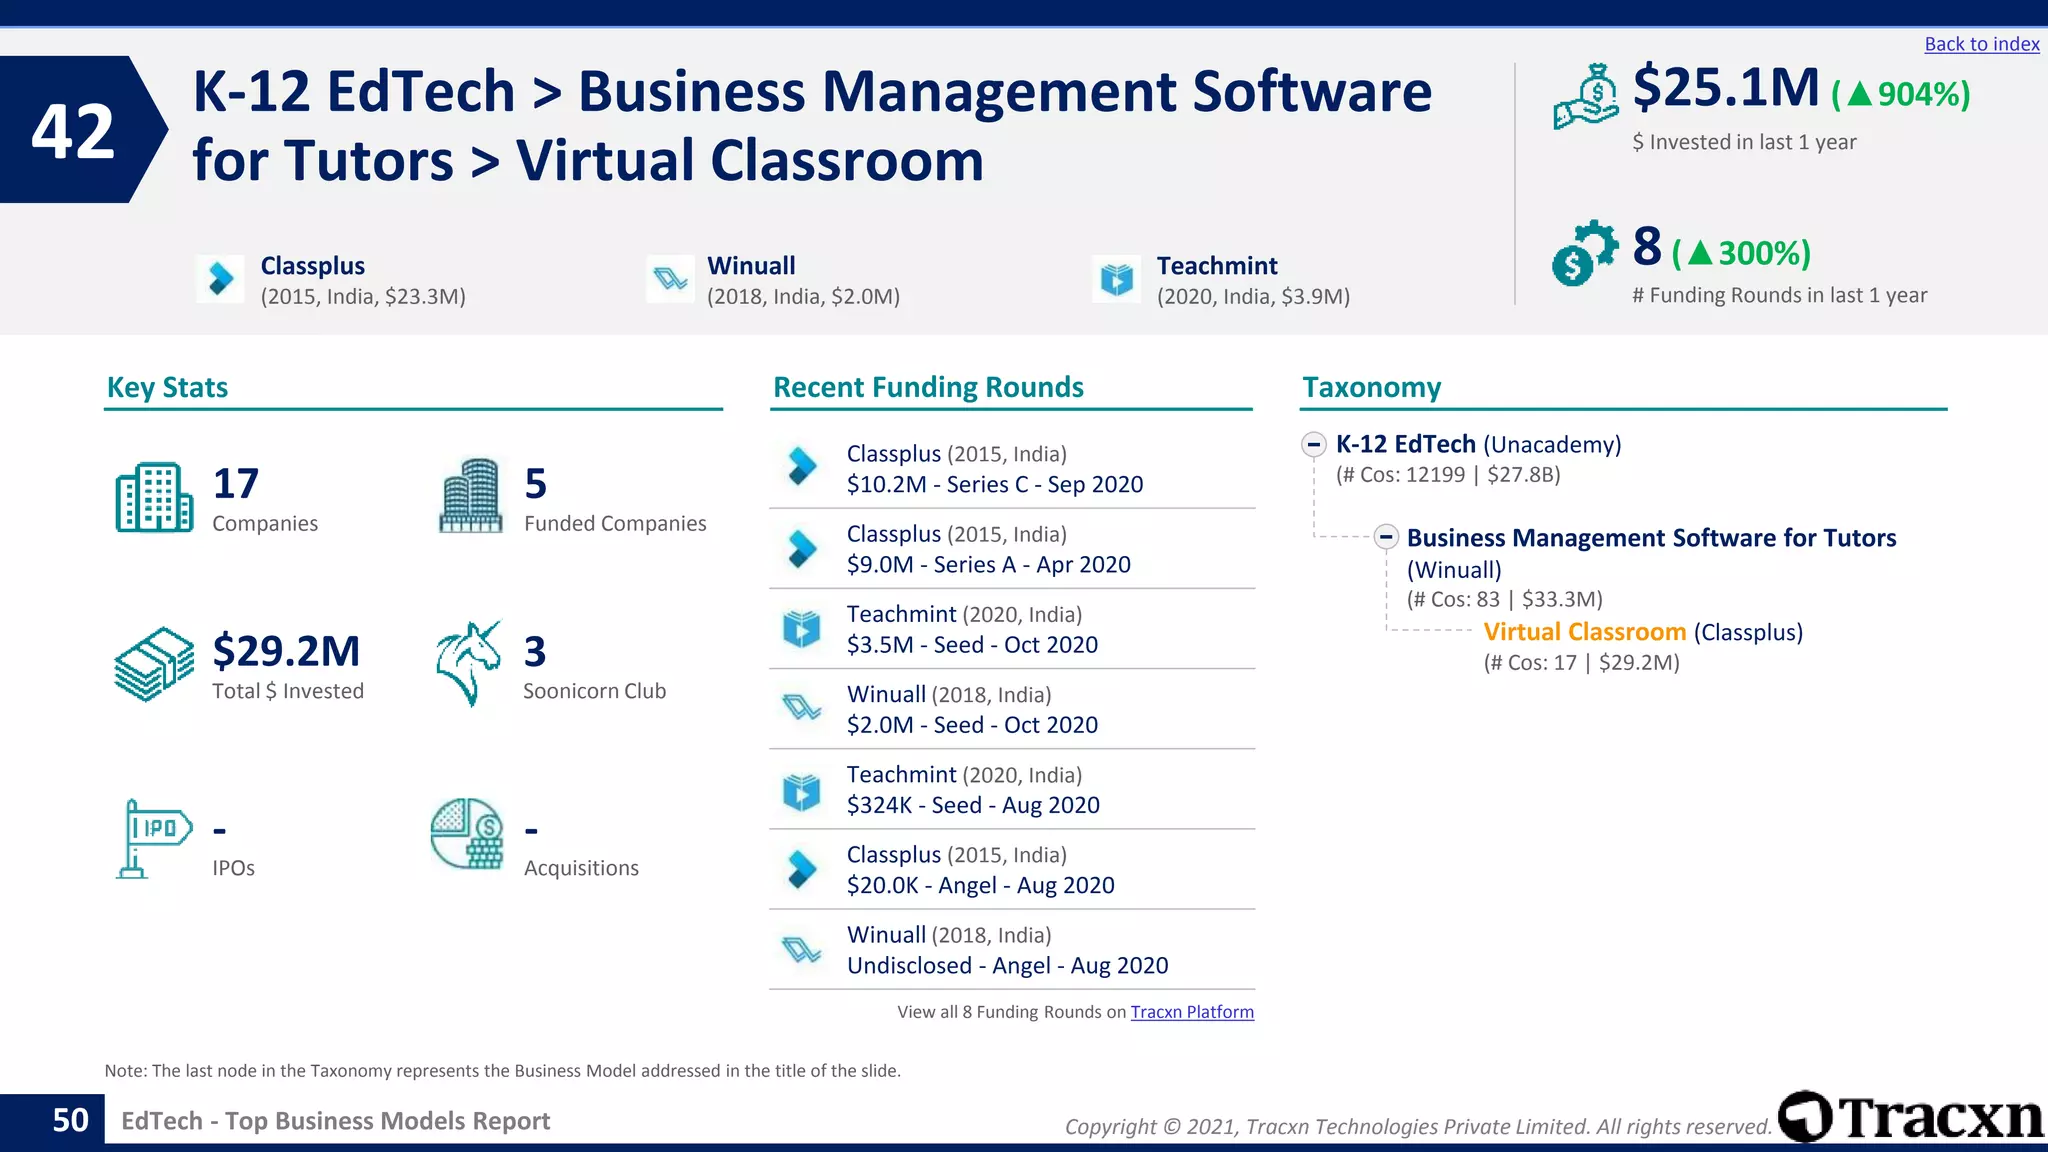The width and height of the screenshot is (2048, 1152).
Task: Click '$324K - Seed - Aug 2020' text
Action: pos(973,805)
